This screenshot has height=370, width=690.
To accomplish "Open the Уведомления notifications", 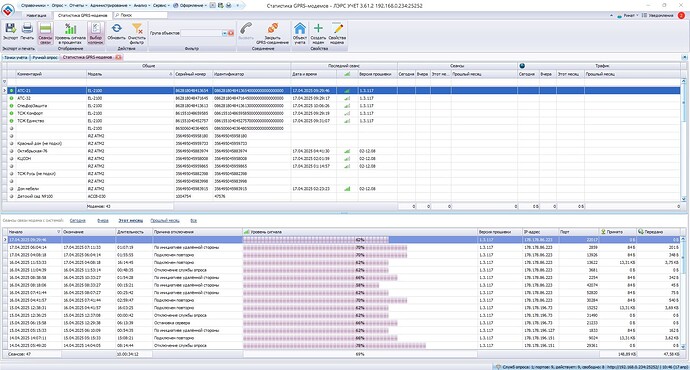I will [x=658, y=15].
